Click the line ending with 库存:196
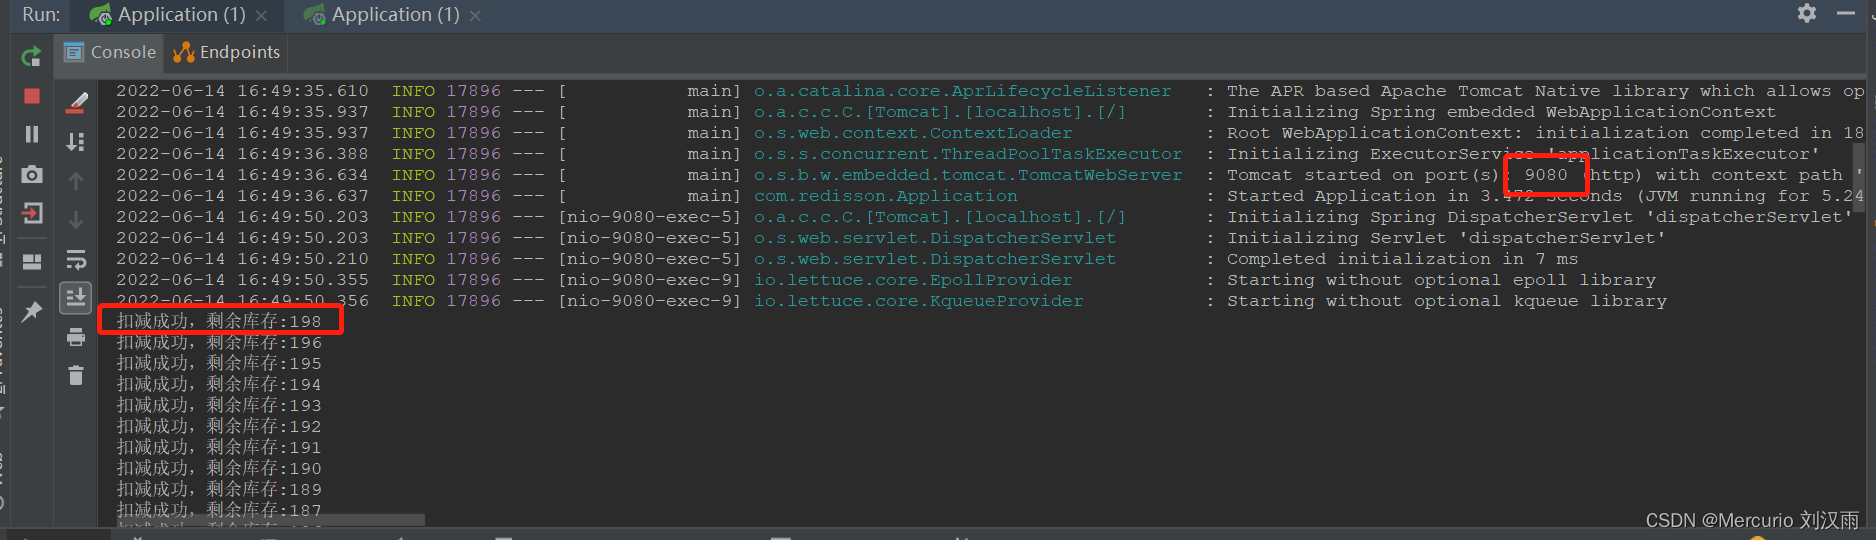The height and width of the screenshot is (540, 1876). (219, 342)
